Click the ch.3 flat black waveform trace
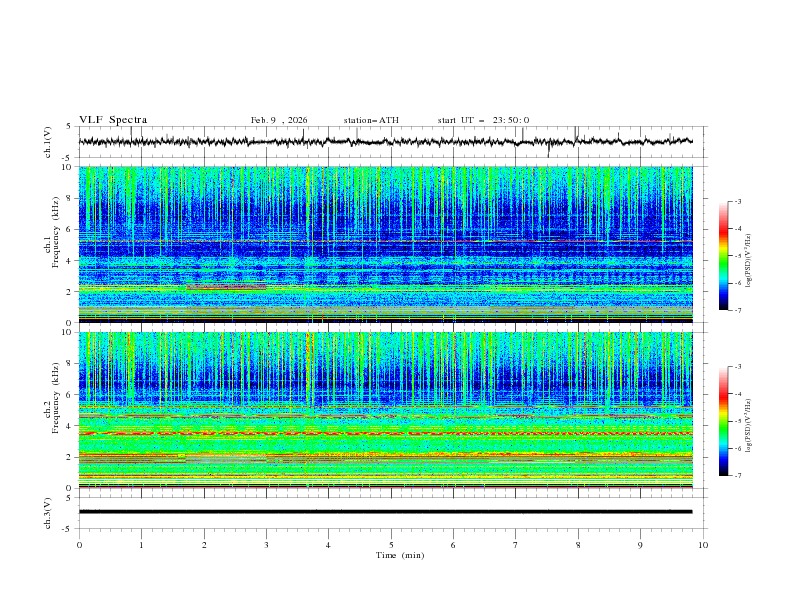The height and width of the screenshot is (612, 792). (x=385, y=512)
